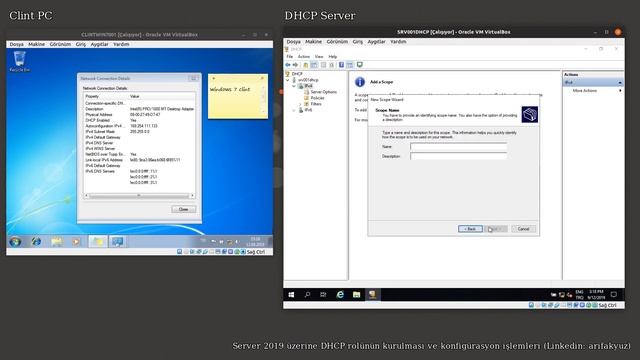Open Makine menu in server VirtualBox window
640x360 pixels.
[313, 42]
